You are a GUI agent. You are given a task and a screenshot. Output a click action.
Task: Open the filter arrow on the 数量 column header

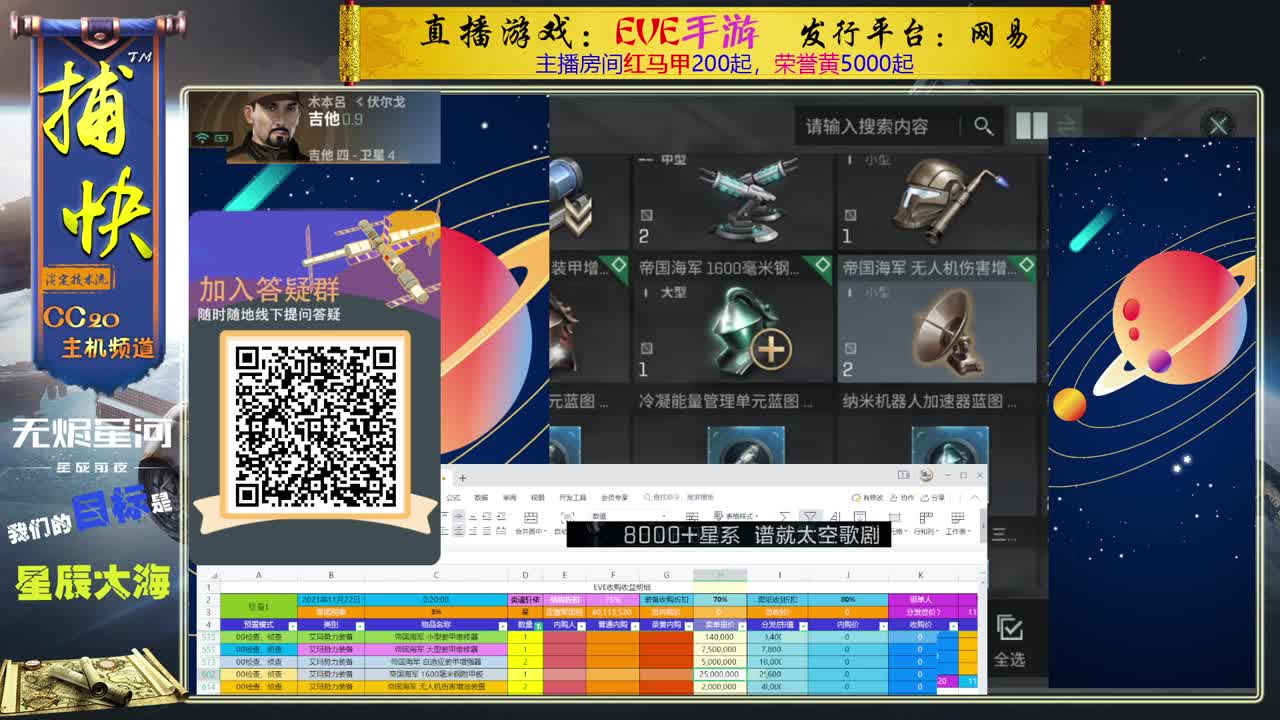pyautogui.click(x=538, y=625)
